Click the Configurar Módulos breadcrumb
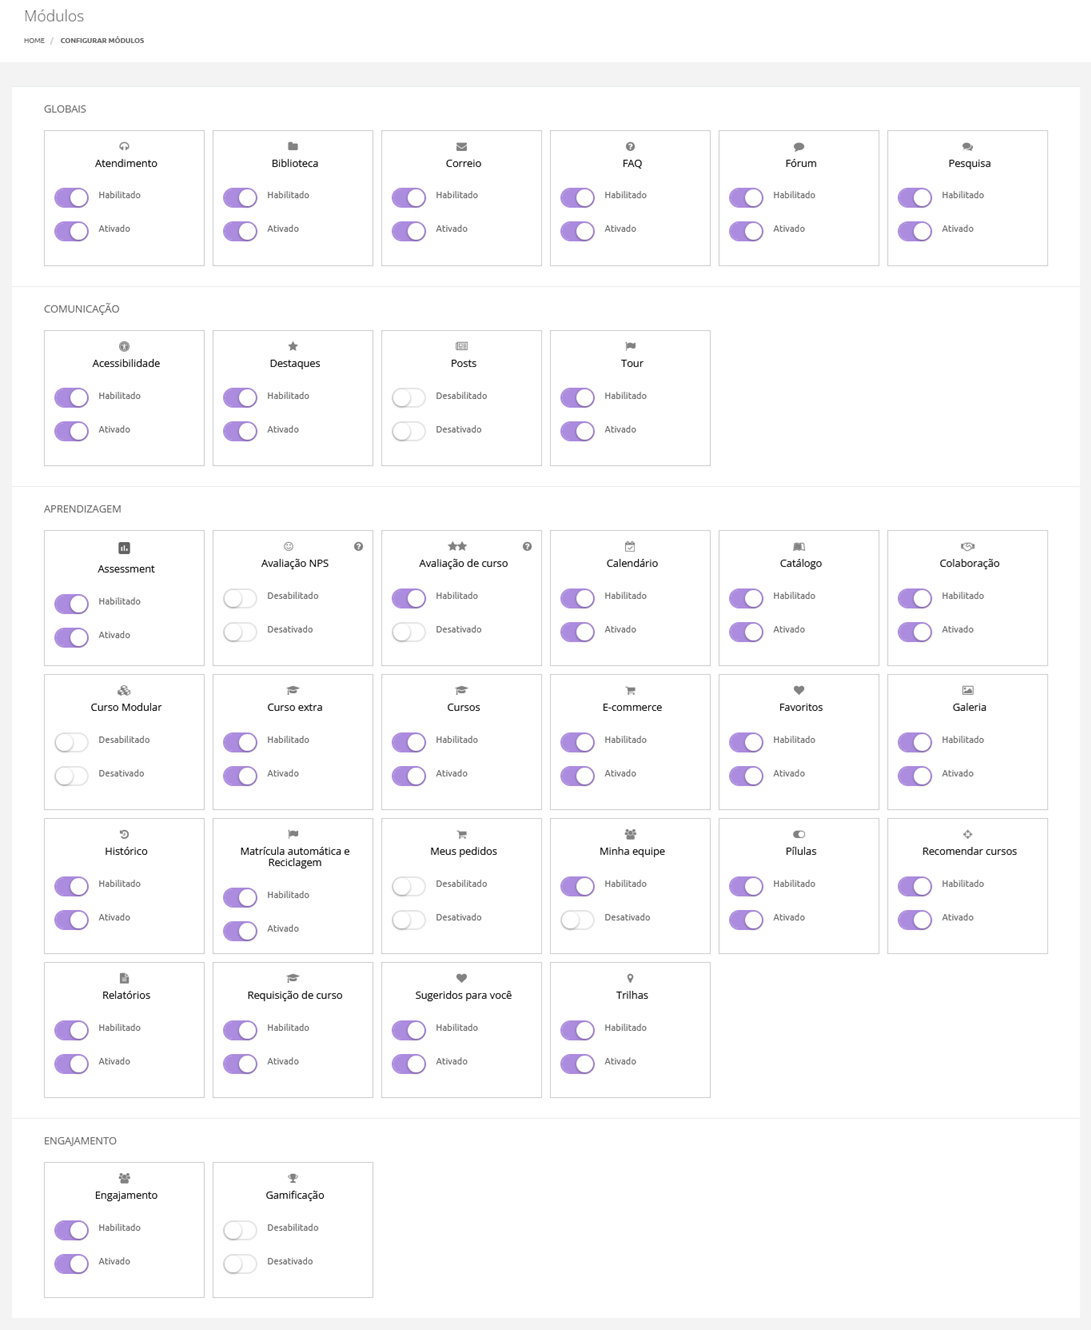 [102, 41]
